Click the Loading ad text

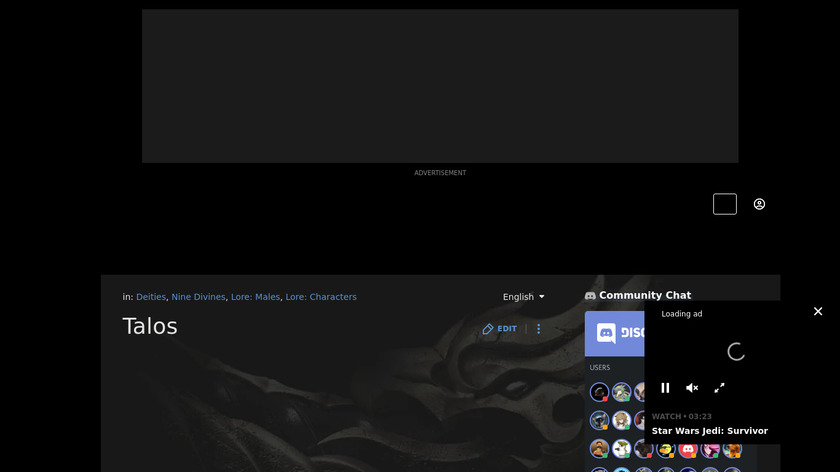point(681,314)
